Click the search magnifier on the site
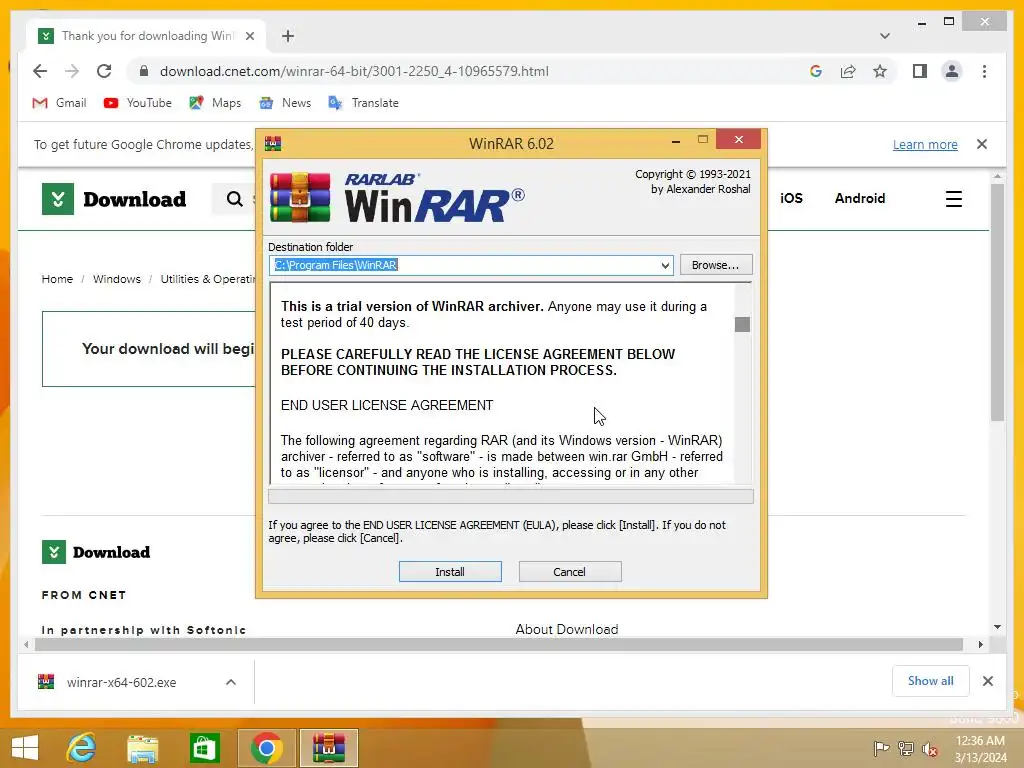1024x768 pixels. click(x=234, y=199)
